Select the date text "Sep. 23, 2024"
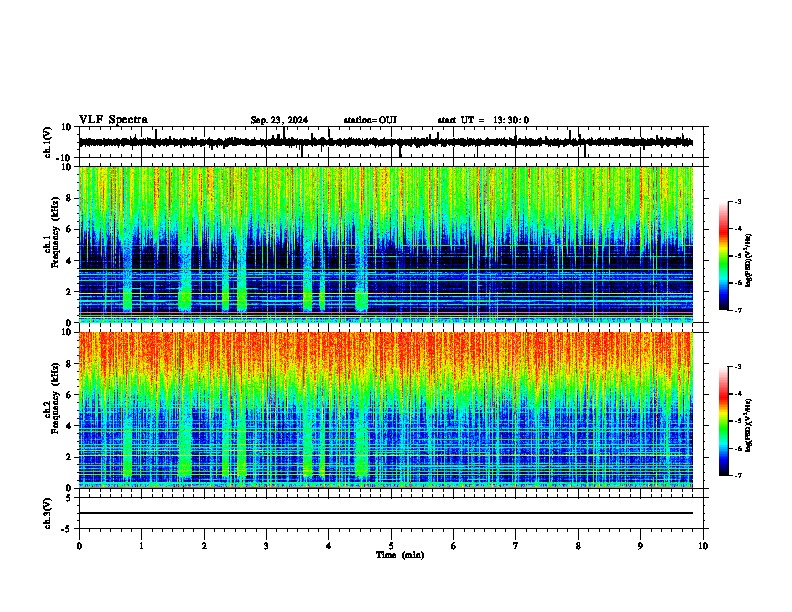 click(x=279, y=120)
